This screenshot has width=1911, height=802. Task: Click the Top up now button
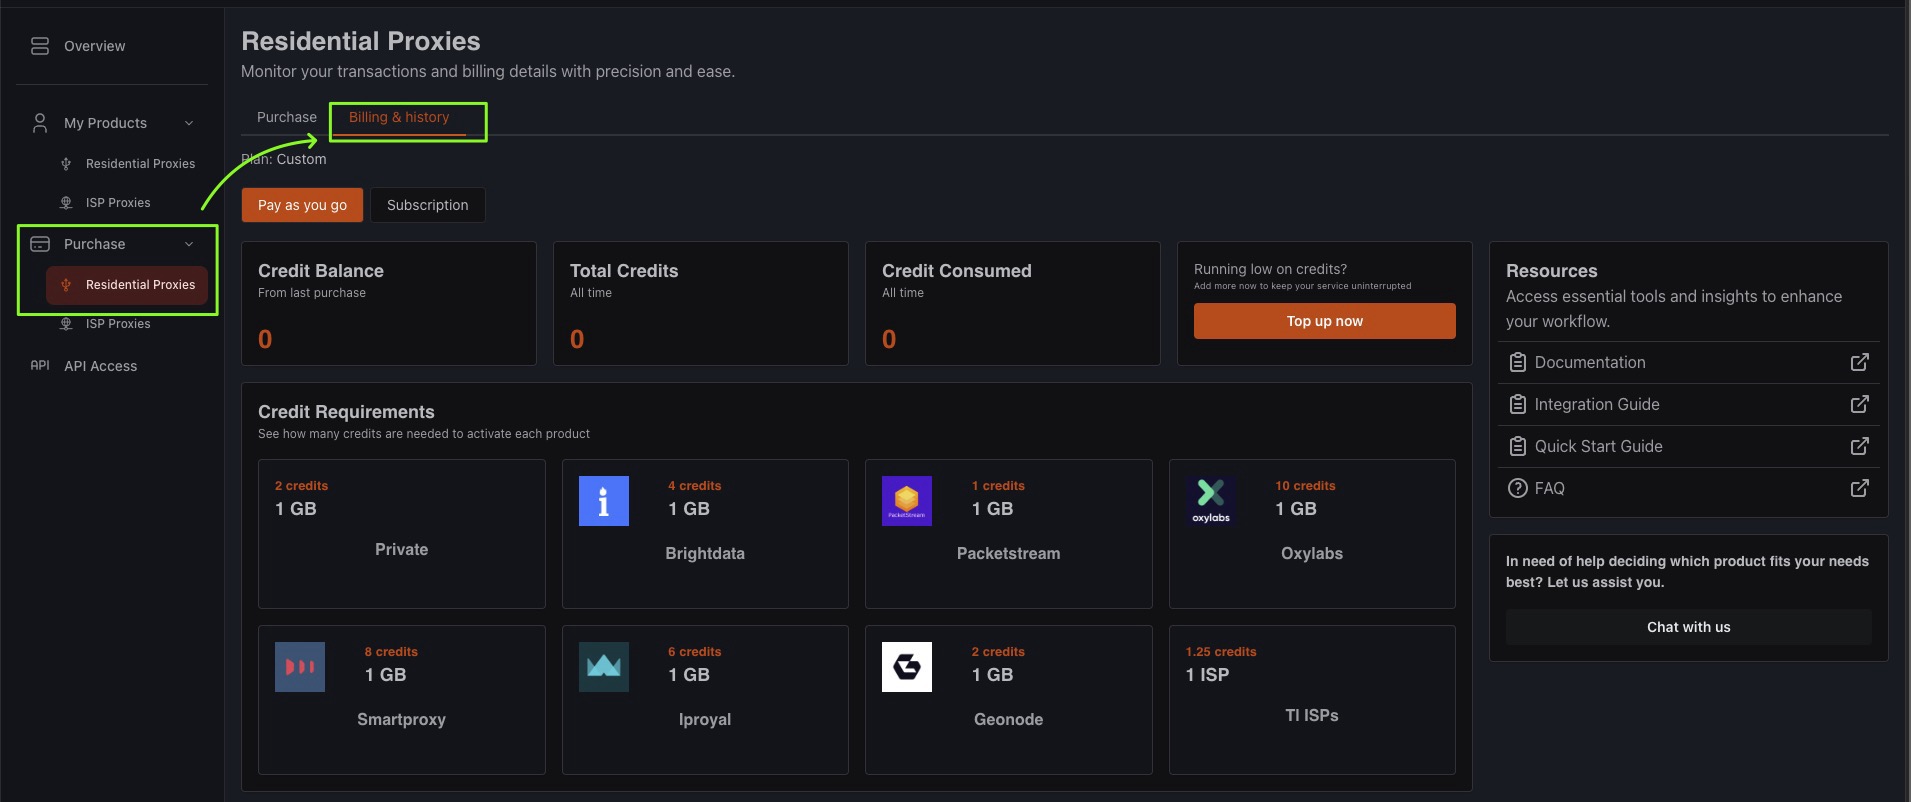(1324, 321)
